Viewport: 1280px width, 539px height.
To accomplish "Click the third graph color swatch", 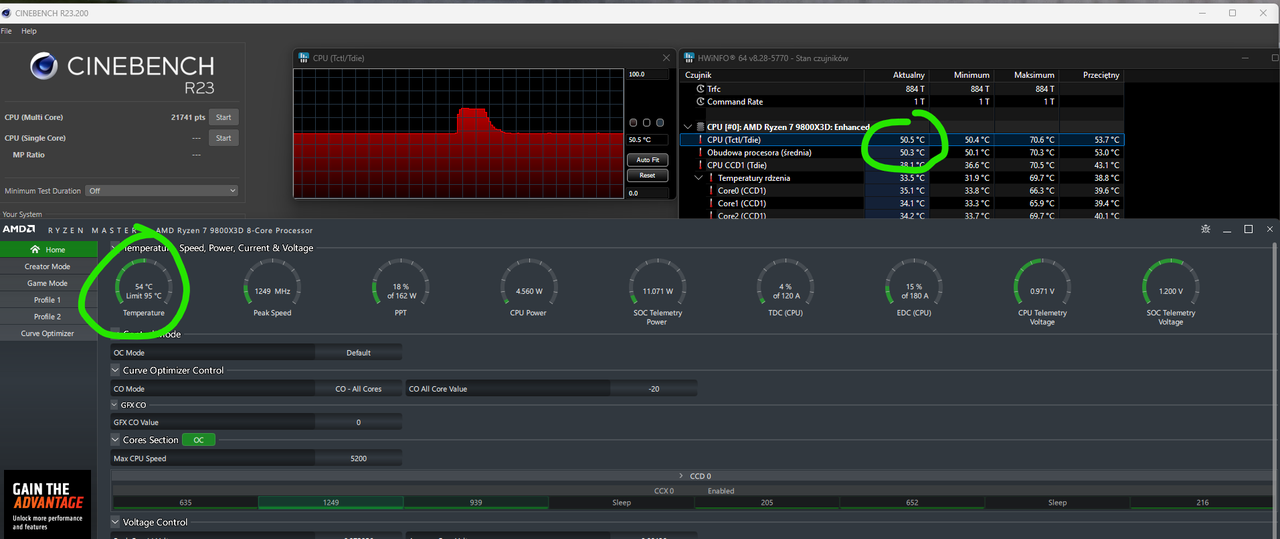I will click(660, 122).
